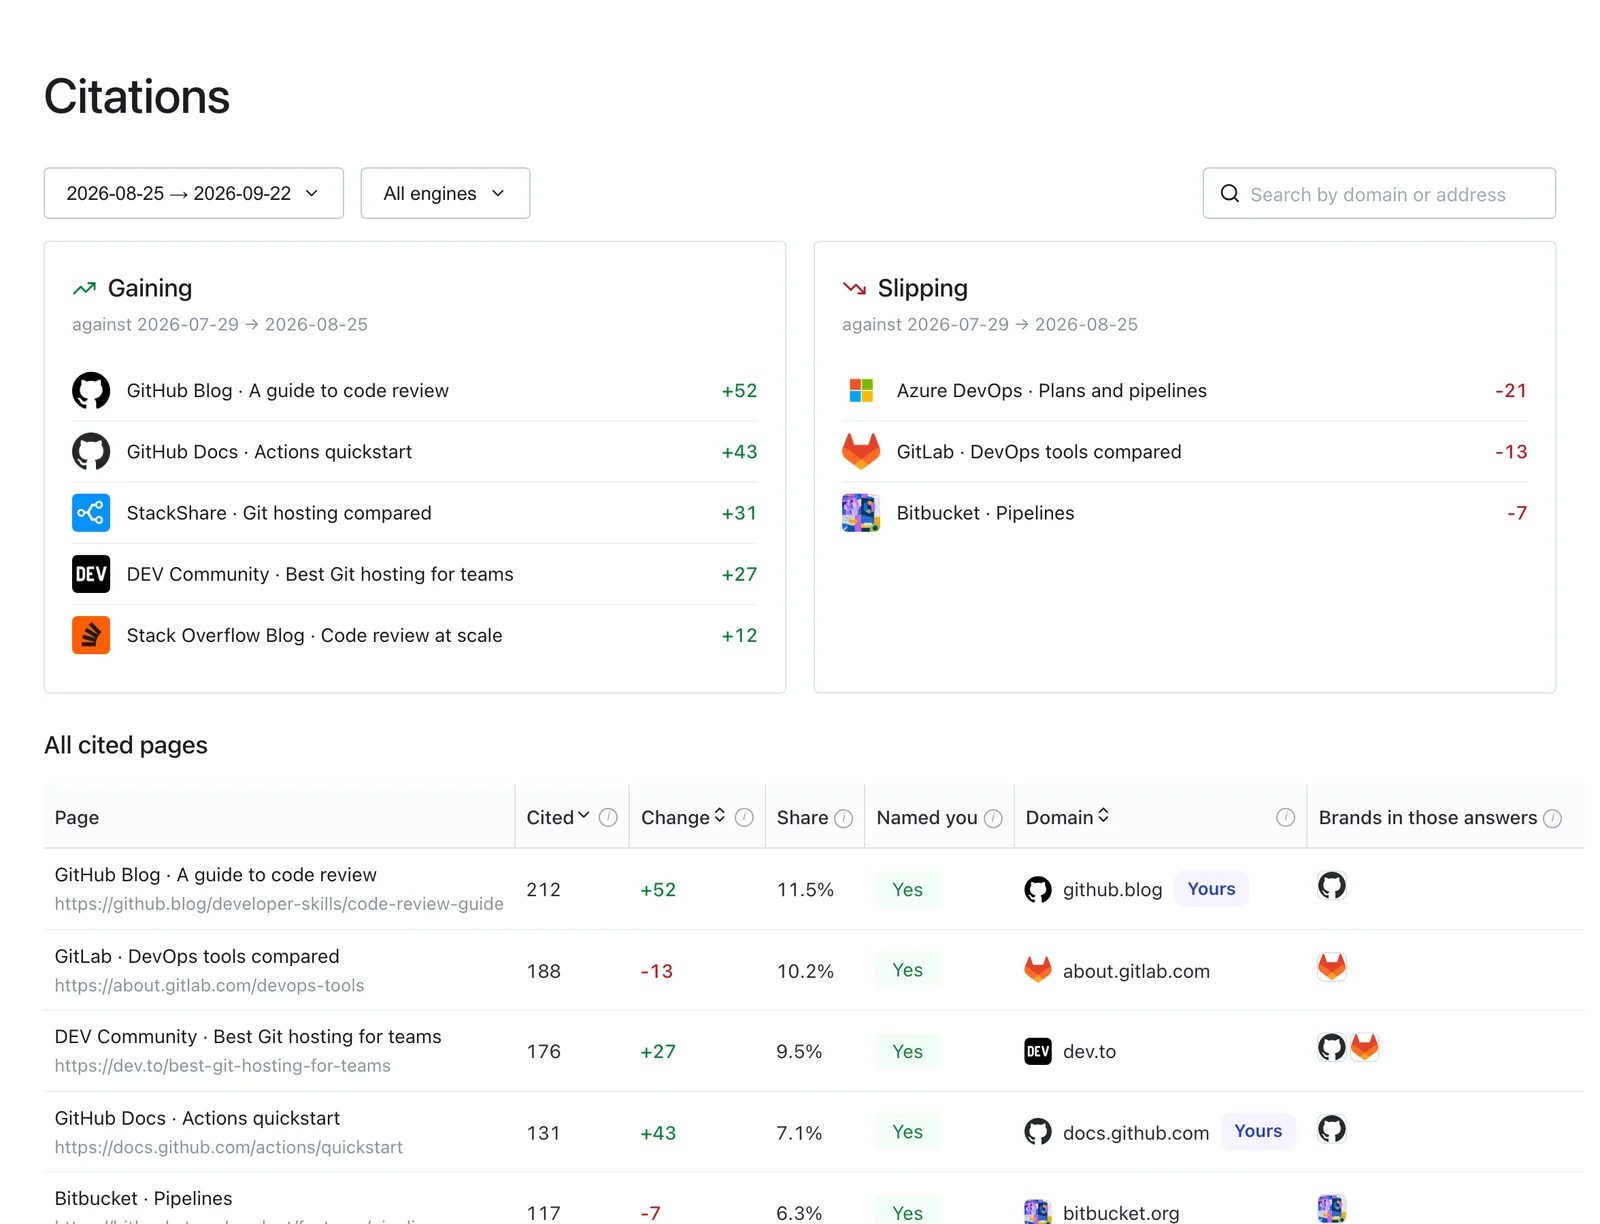Image resolution: width=1600 pixels, height=1224 pixels.
Task: Click the -21 change value for Azure DevOps
Action: 1511,391
